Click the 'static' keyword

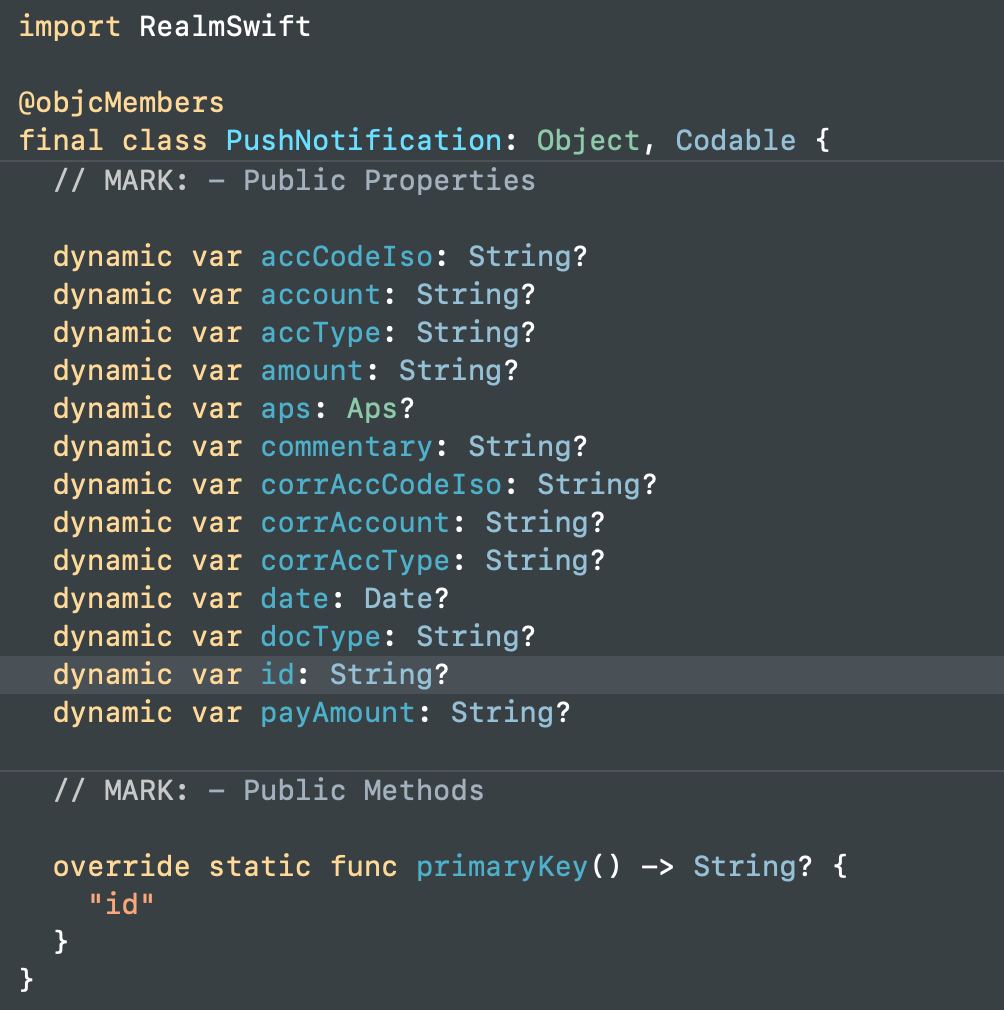point(260,866)
